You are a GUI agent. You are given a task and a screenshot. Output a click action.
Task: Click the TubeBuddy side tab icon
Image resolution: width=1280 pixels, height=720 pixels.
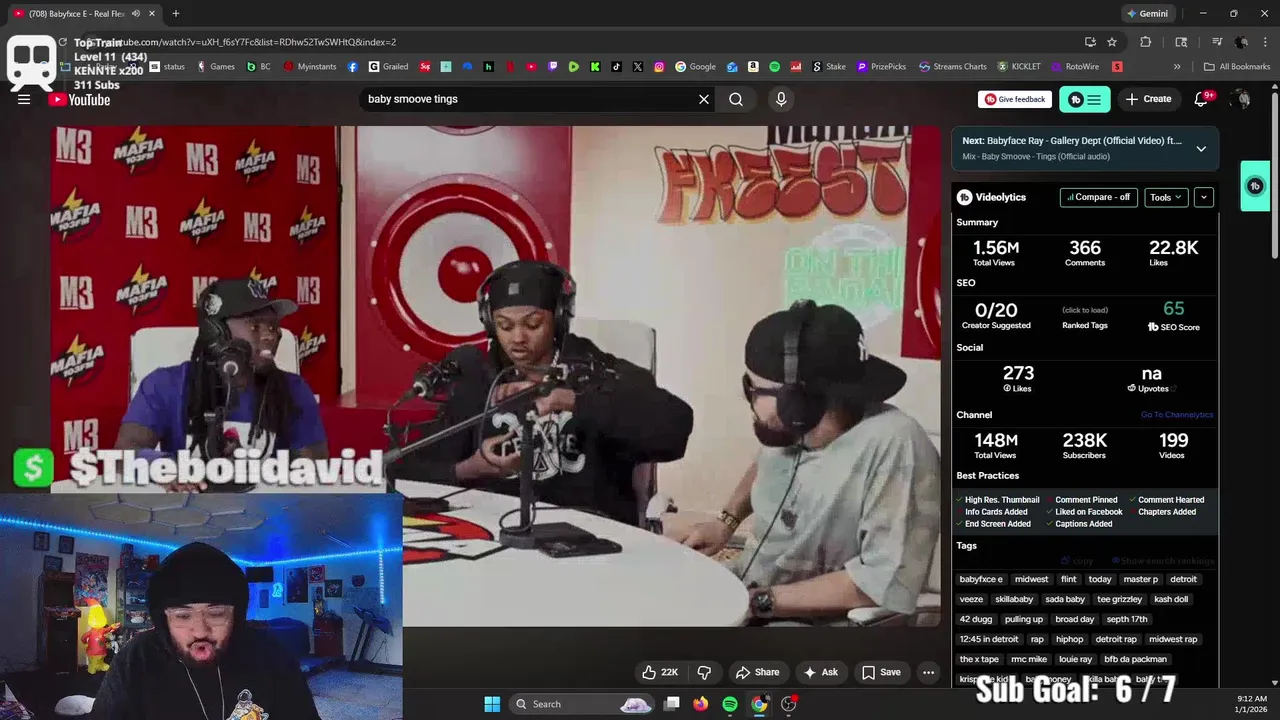1255,186
